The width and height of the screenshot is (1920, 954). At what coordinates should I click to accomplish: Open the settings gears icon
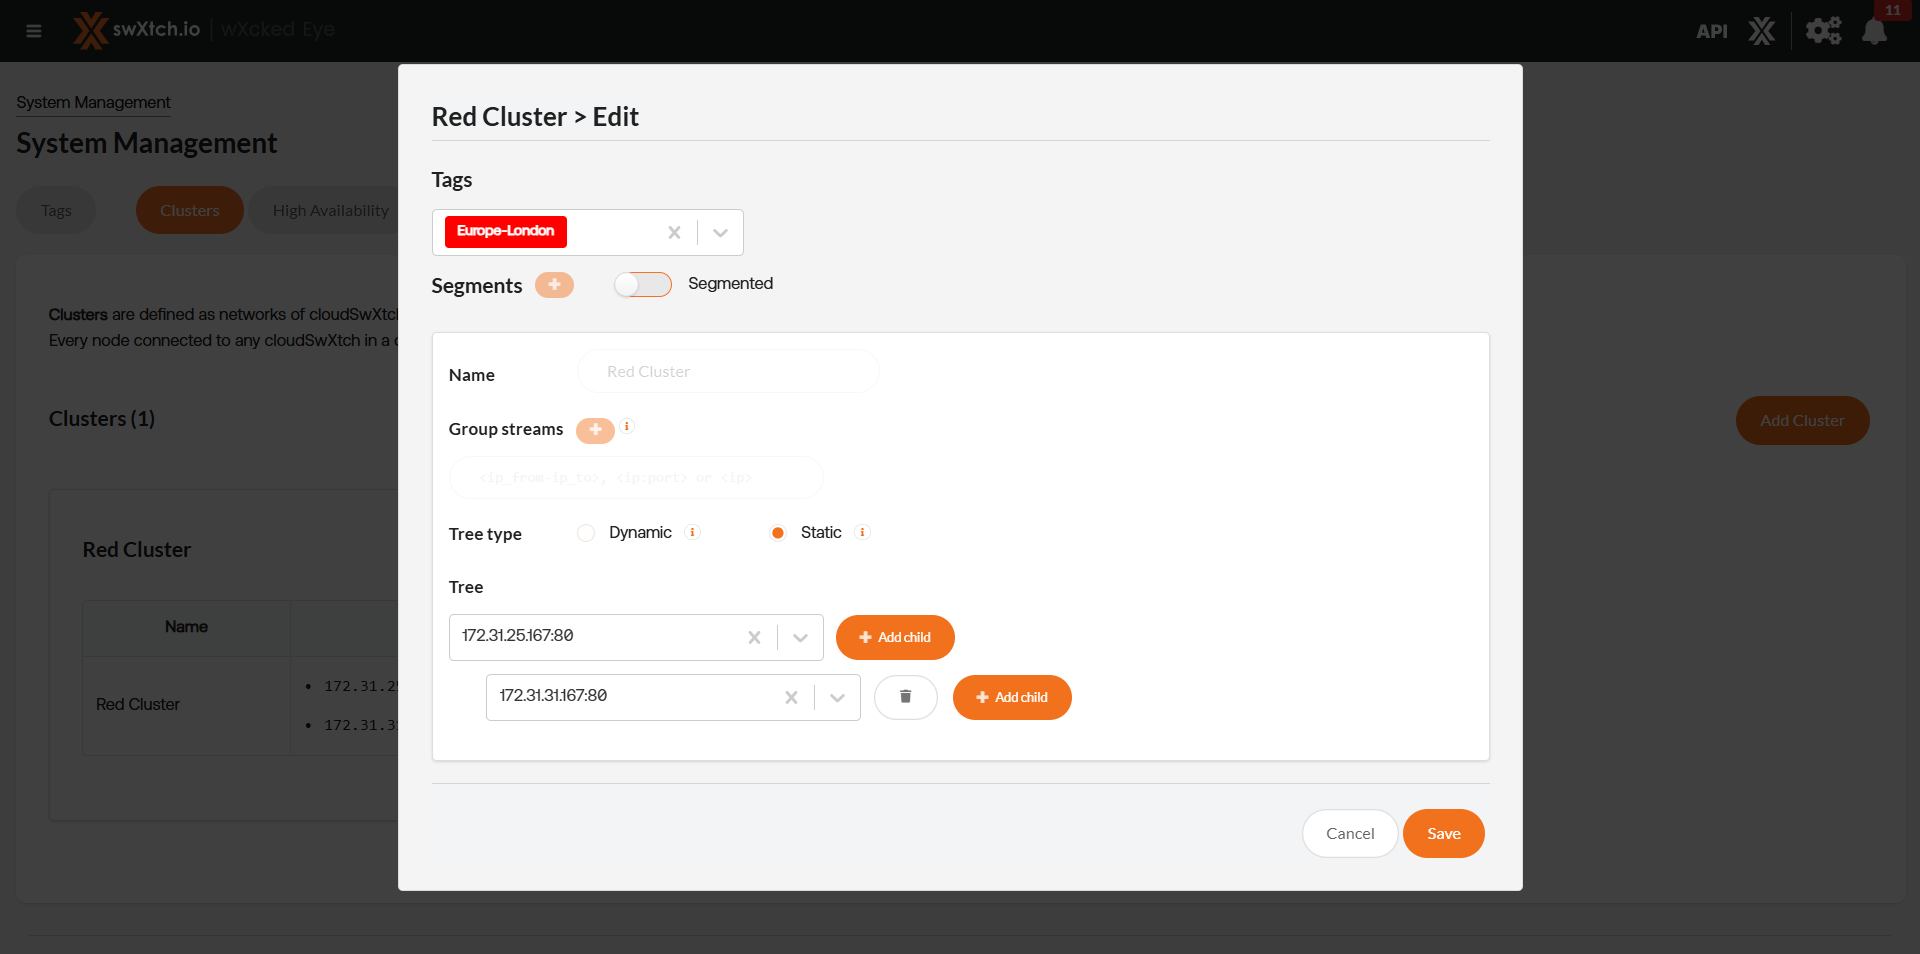pyautogui.click(x=1822, y=31)
